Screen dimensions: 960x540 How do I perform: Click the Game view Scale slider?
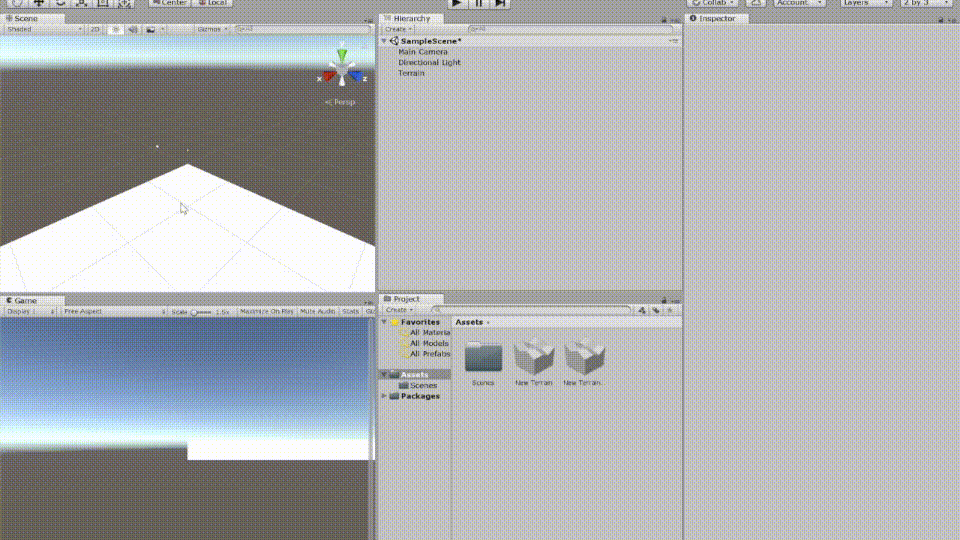pos(201,312)
